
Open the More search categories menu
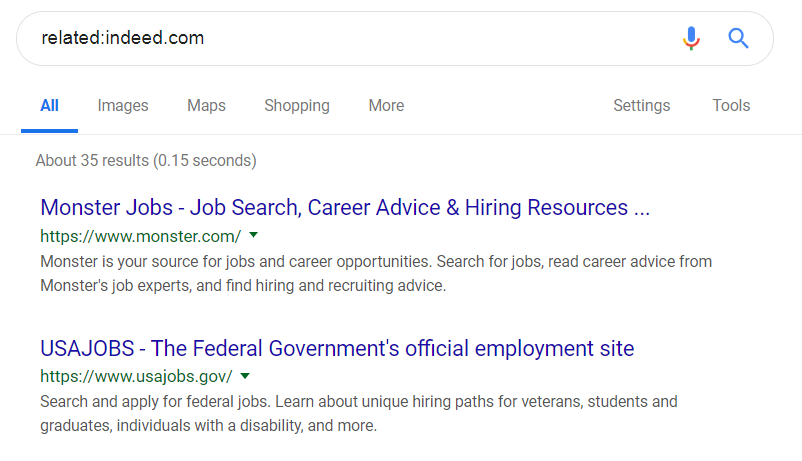point(386,105)
